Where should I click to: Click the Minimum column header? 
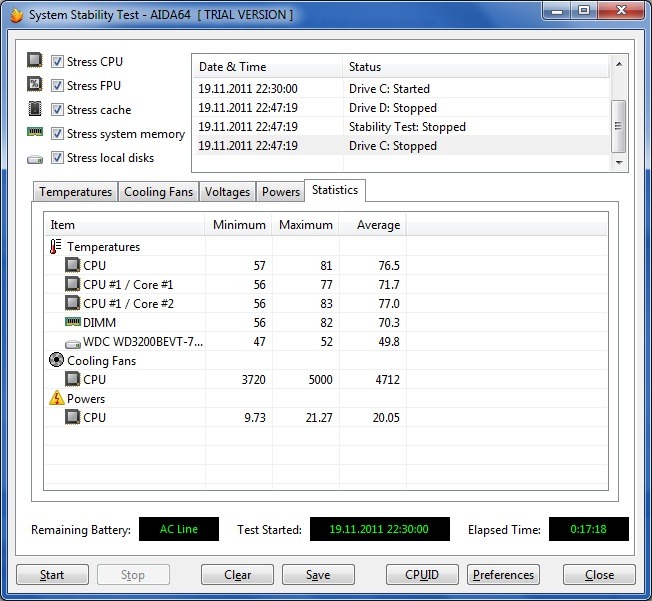[x=239, y=225]
